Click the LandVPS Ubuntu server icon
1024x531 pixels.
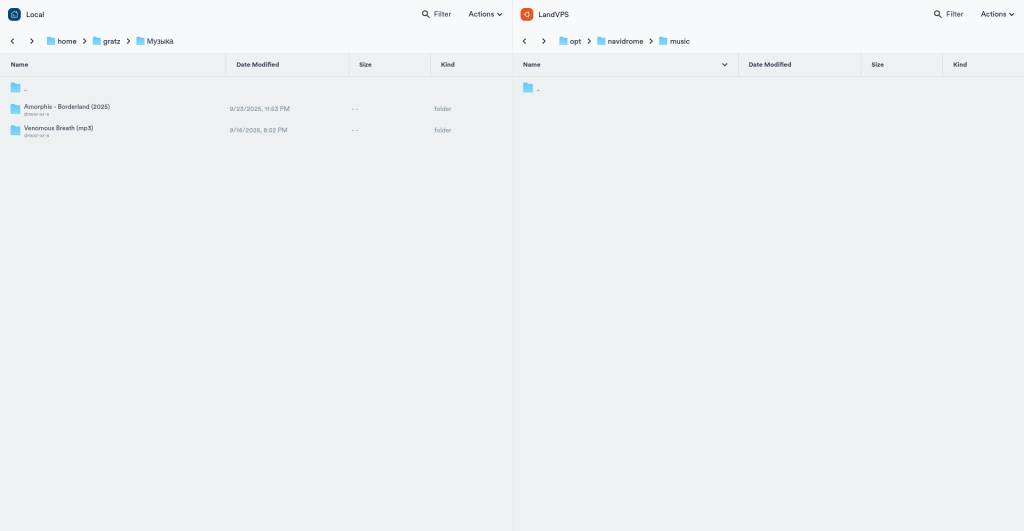pos(526,14)
